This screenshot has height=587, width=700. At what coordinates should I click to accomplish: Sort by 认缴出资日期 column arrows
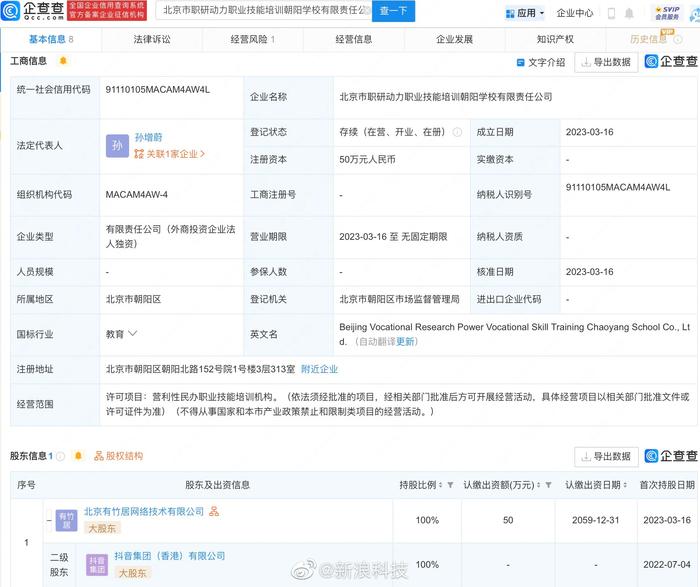pyautogui.click(x=625, y=485)
